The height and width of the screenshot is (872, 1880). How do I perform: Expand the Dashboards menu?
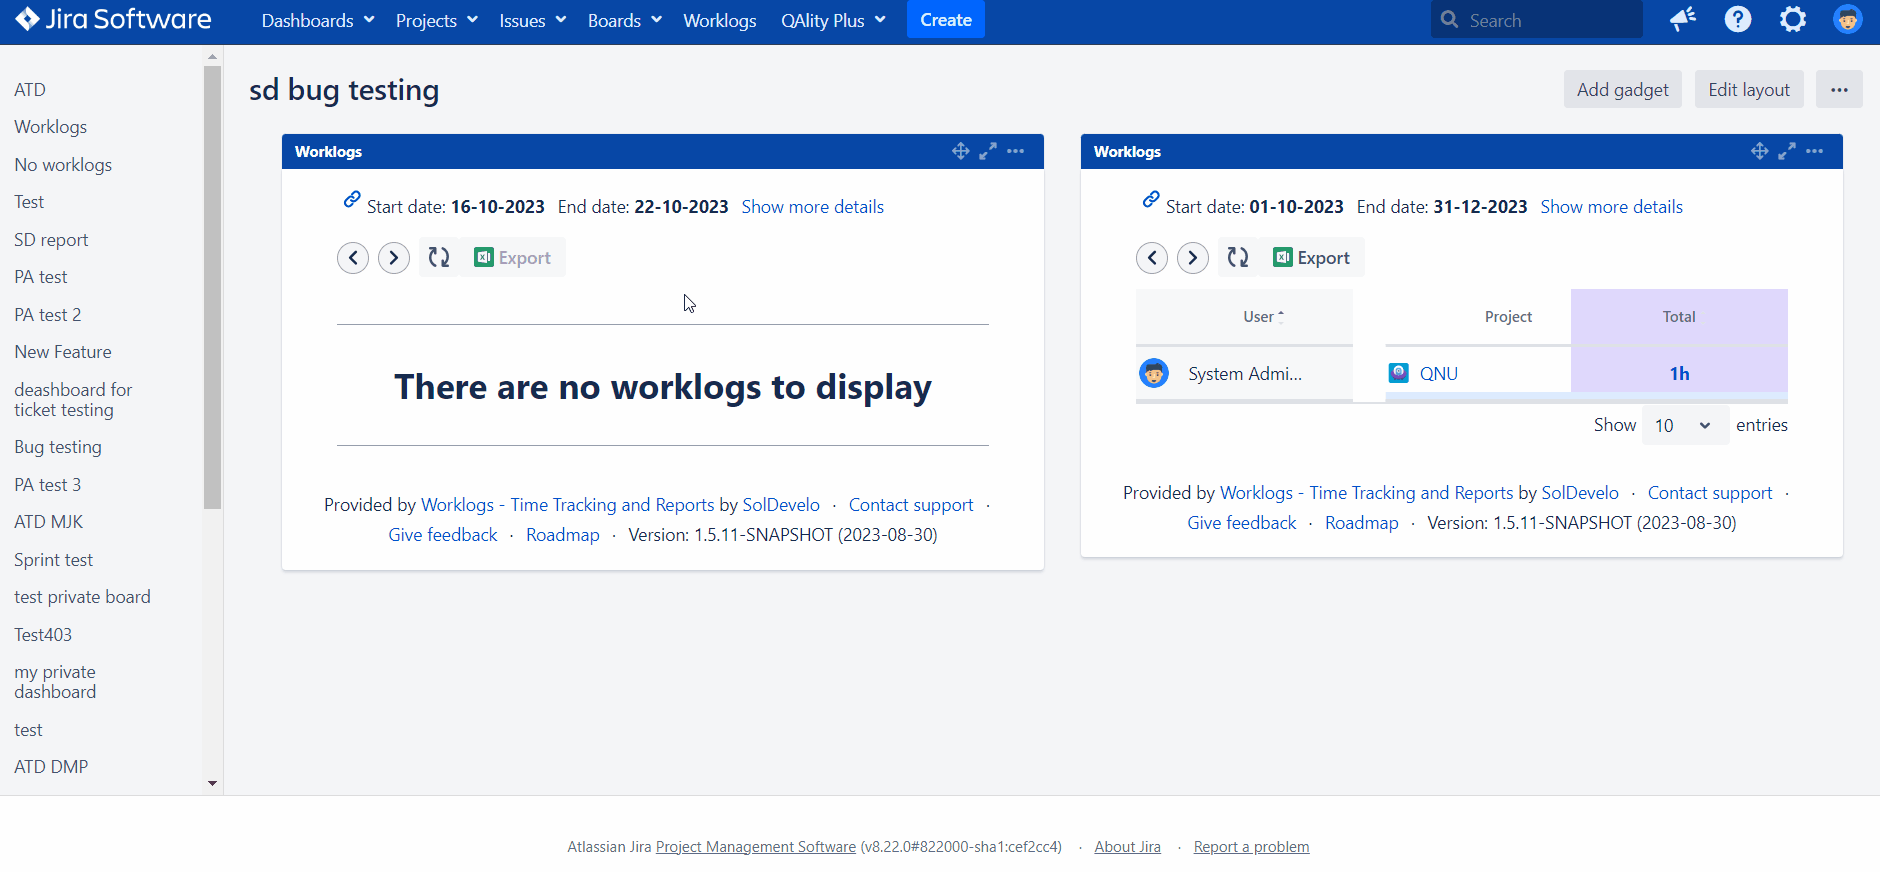point(318,20)
